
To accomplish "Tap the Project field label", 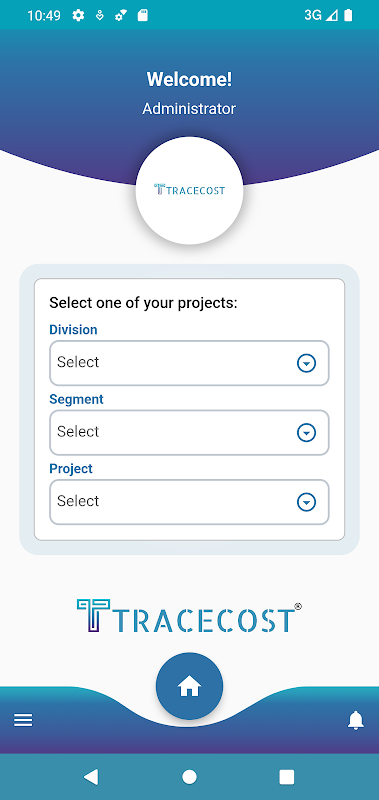I will [71, 468].
